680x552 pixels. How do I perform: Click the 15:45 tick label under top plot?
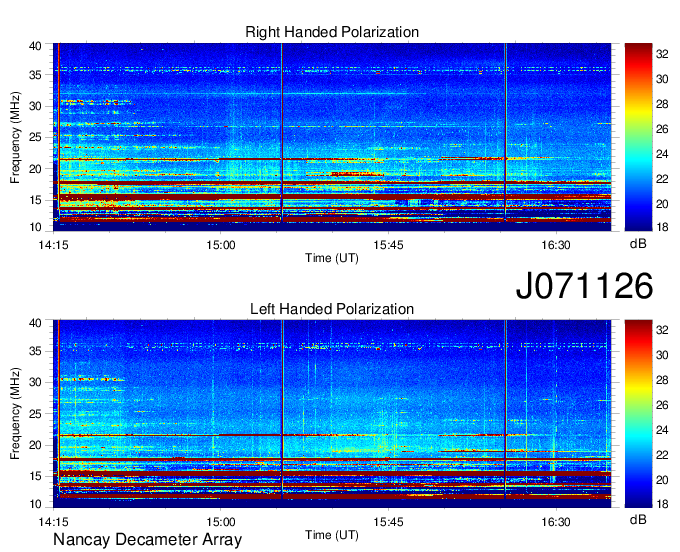click(388, 245)
